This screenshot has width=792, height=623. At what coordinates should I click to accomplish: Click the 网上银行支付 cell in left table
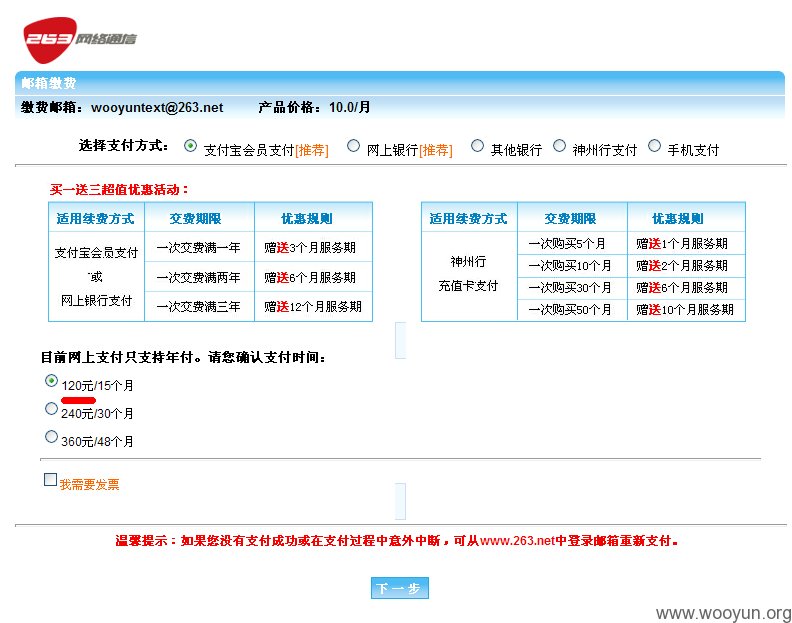click(96, 301)
